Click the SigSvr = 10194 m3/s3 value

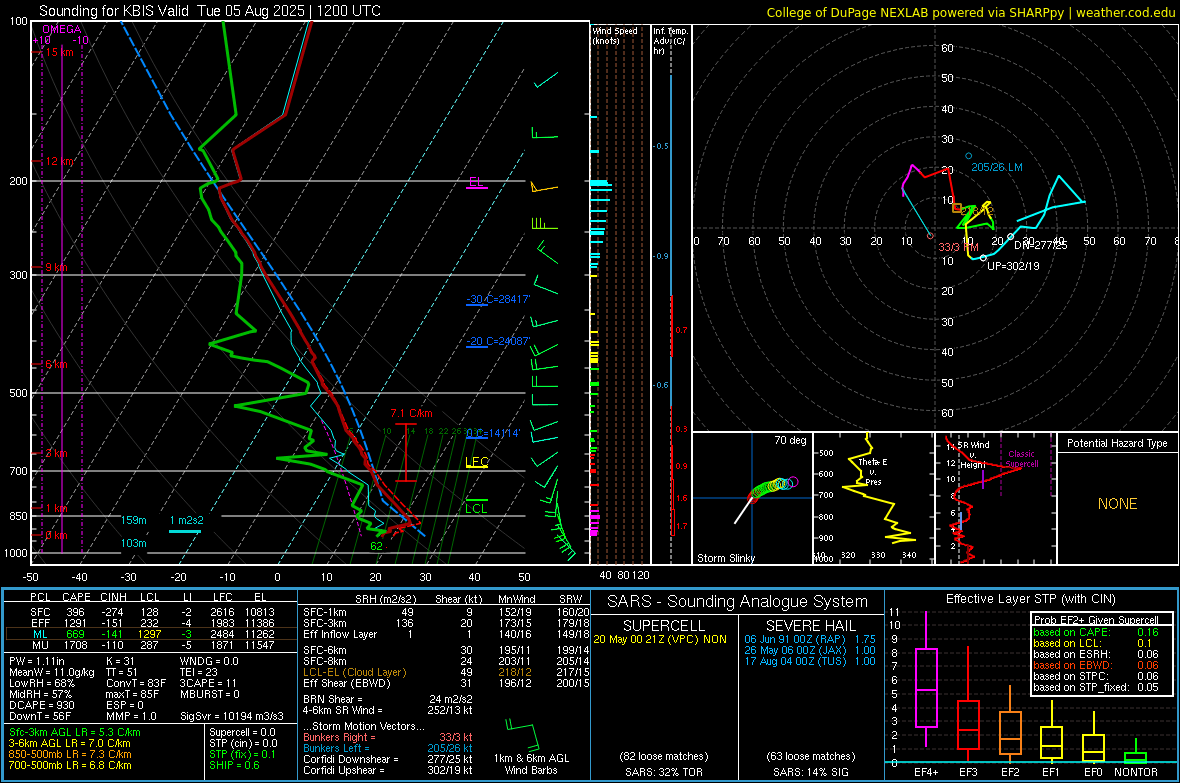232,716
